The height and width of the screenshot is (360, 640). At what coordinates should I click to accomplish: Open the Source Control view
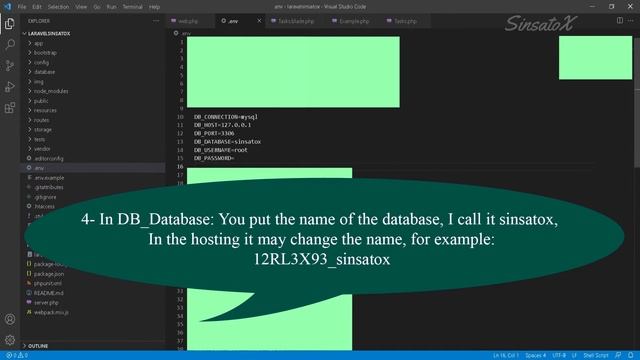[10, 66]
